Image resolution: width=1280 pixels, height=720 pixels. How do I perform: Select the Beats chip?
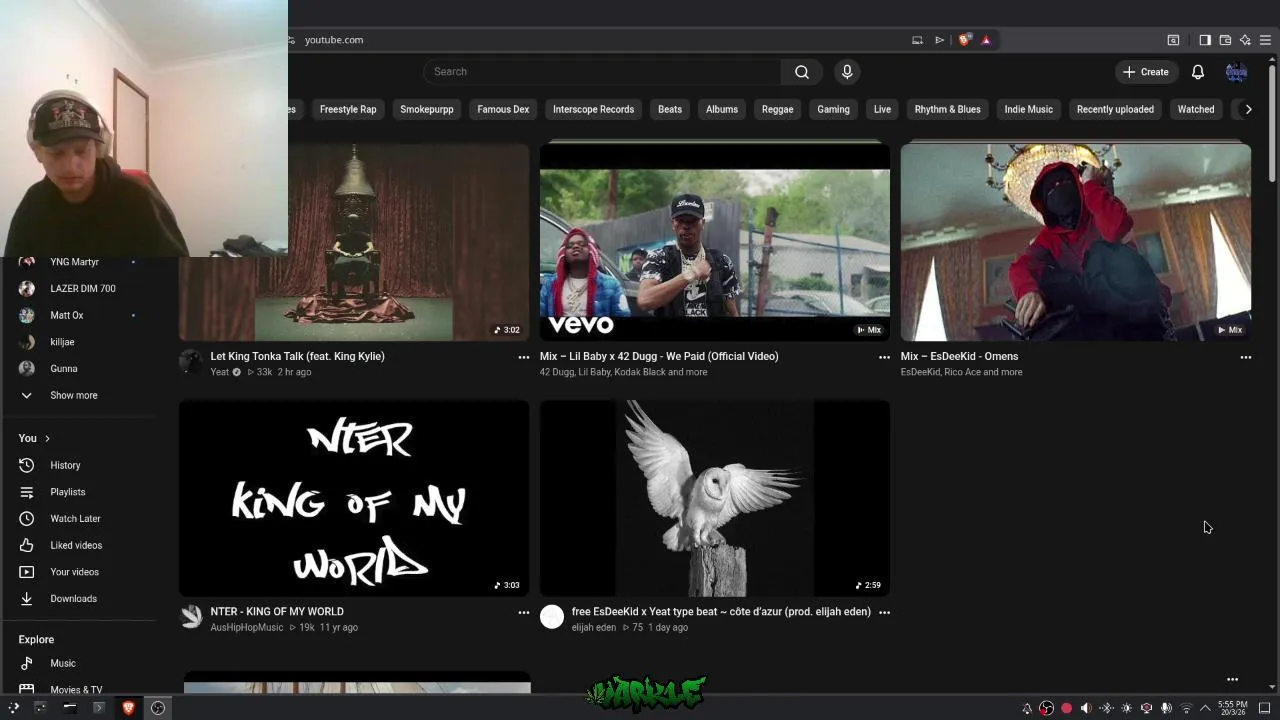(670, 109)
